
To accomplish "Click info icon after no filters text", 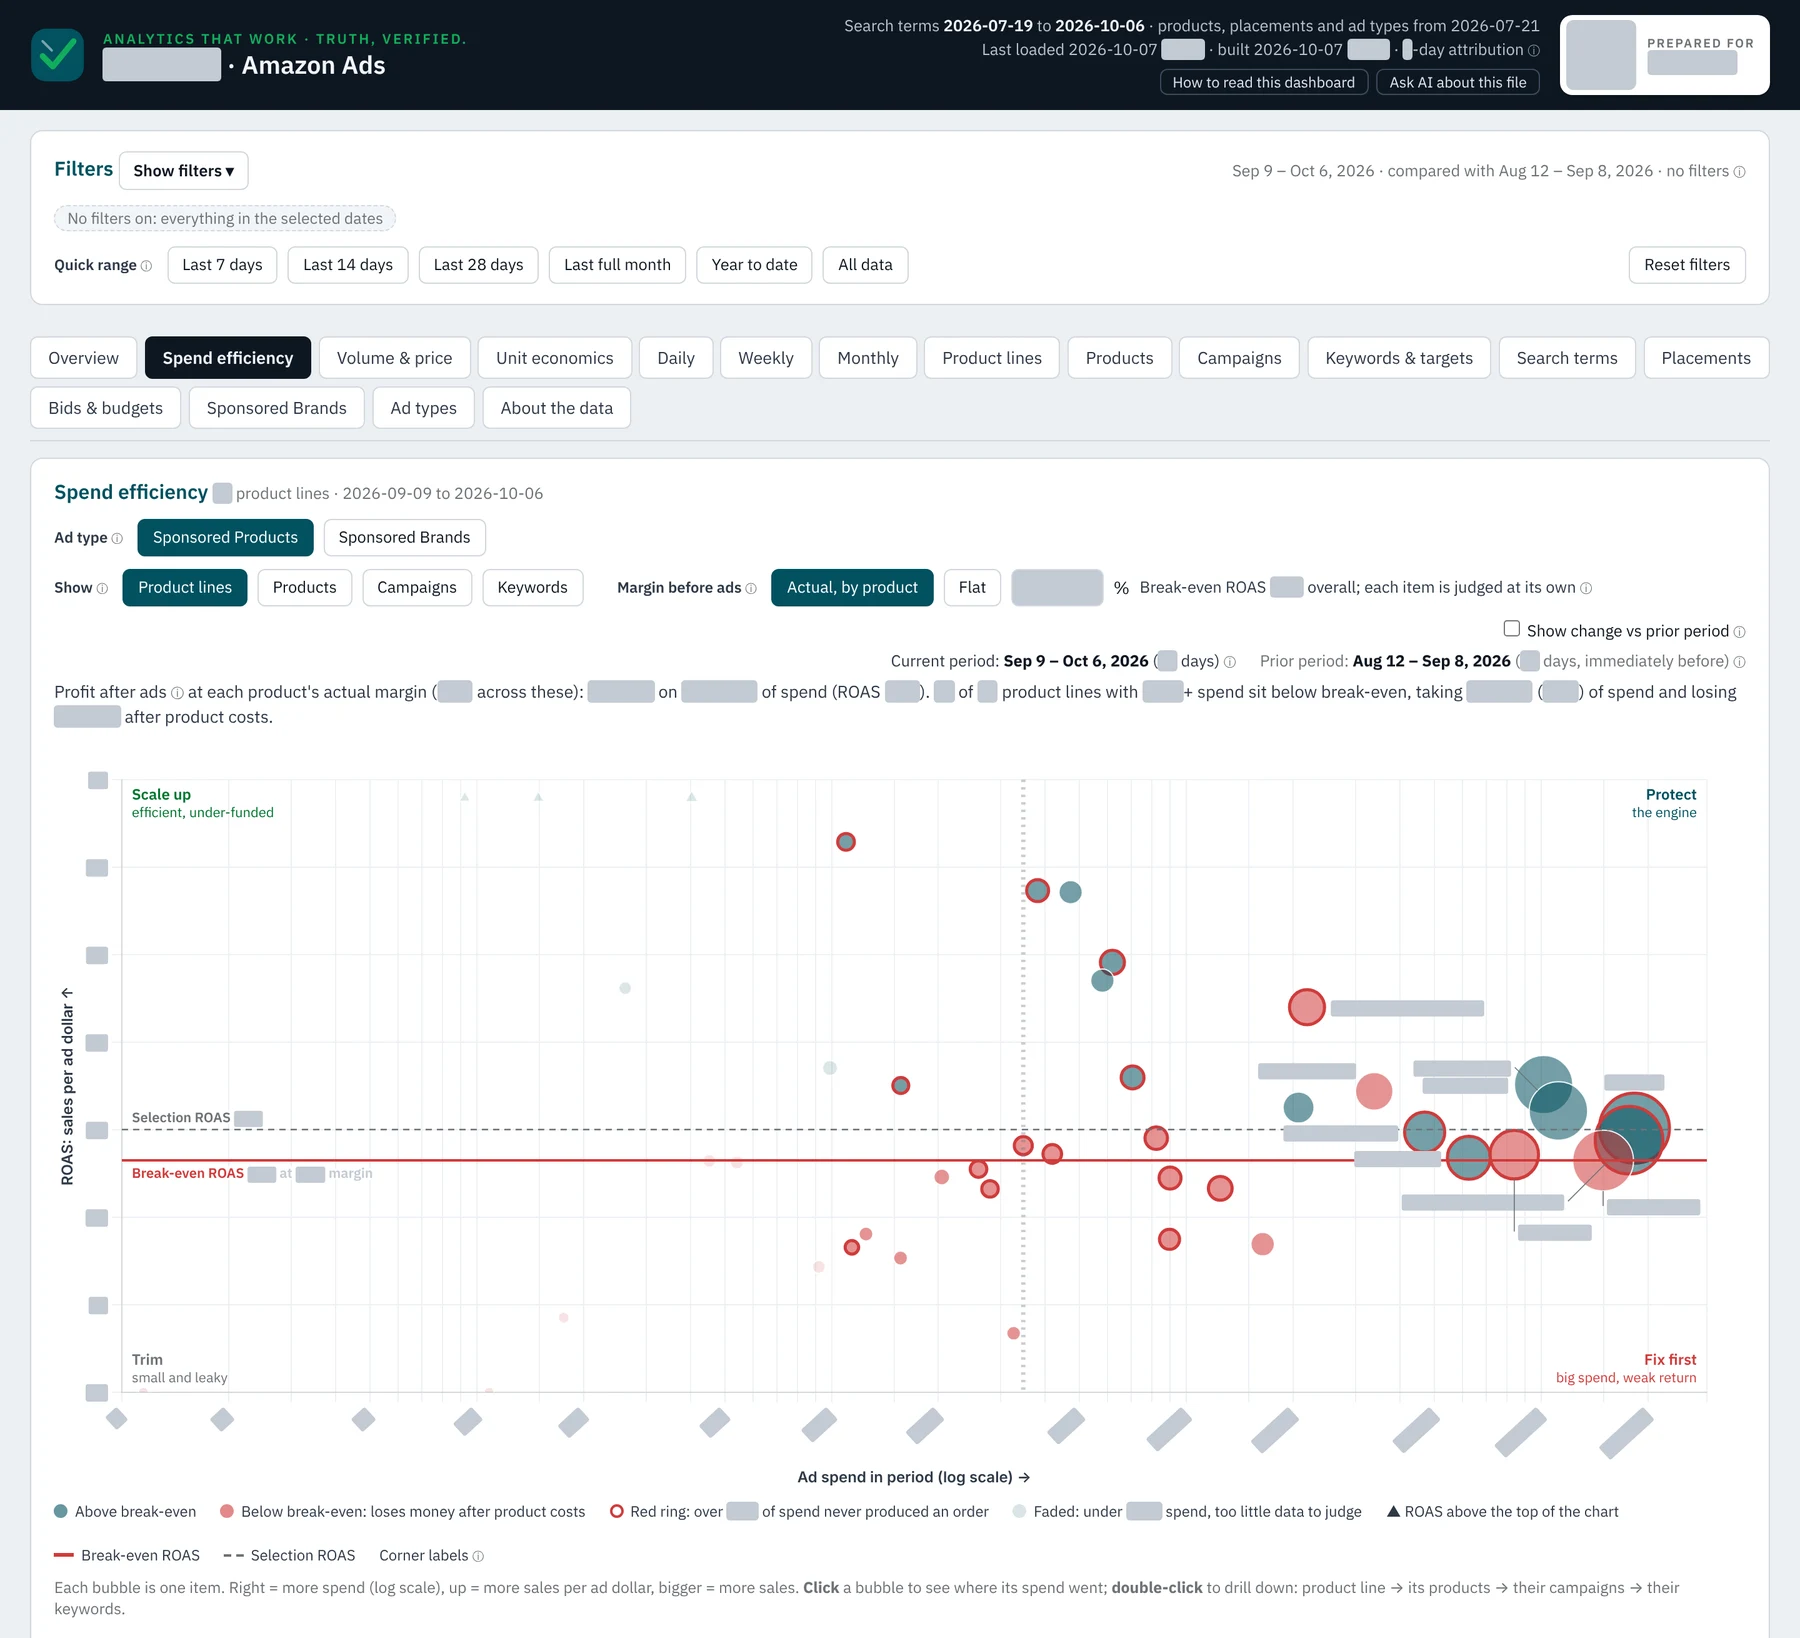I will click(x=1740, y=172).
